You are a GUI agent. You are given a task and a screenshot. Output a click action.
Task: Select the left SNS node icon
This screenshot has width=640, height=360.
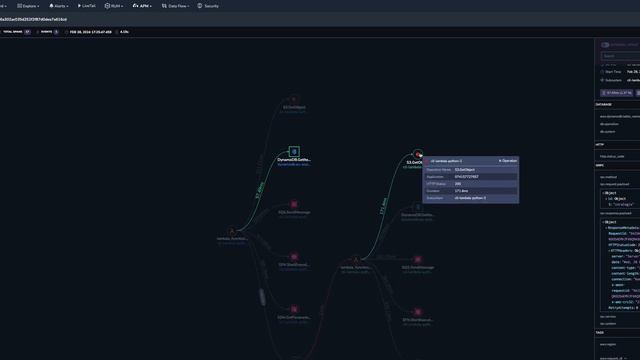click(x=294, y=257)
